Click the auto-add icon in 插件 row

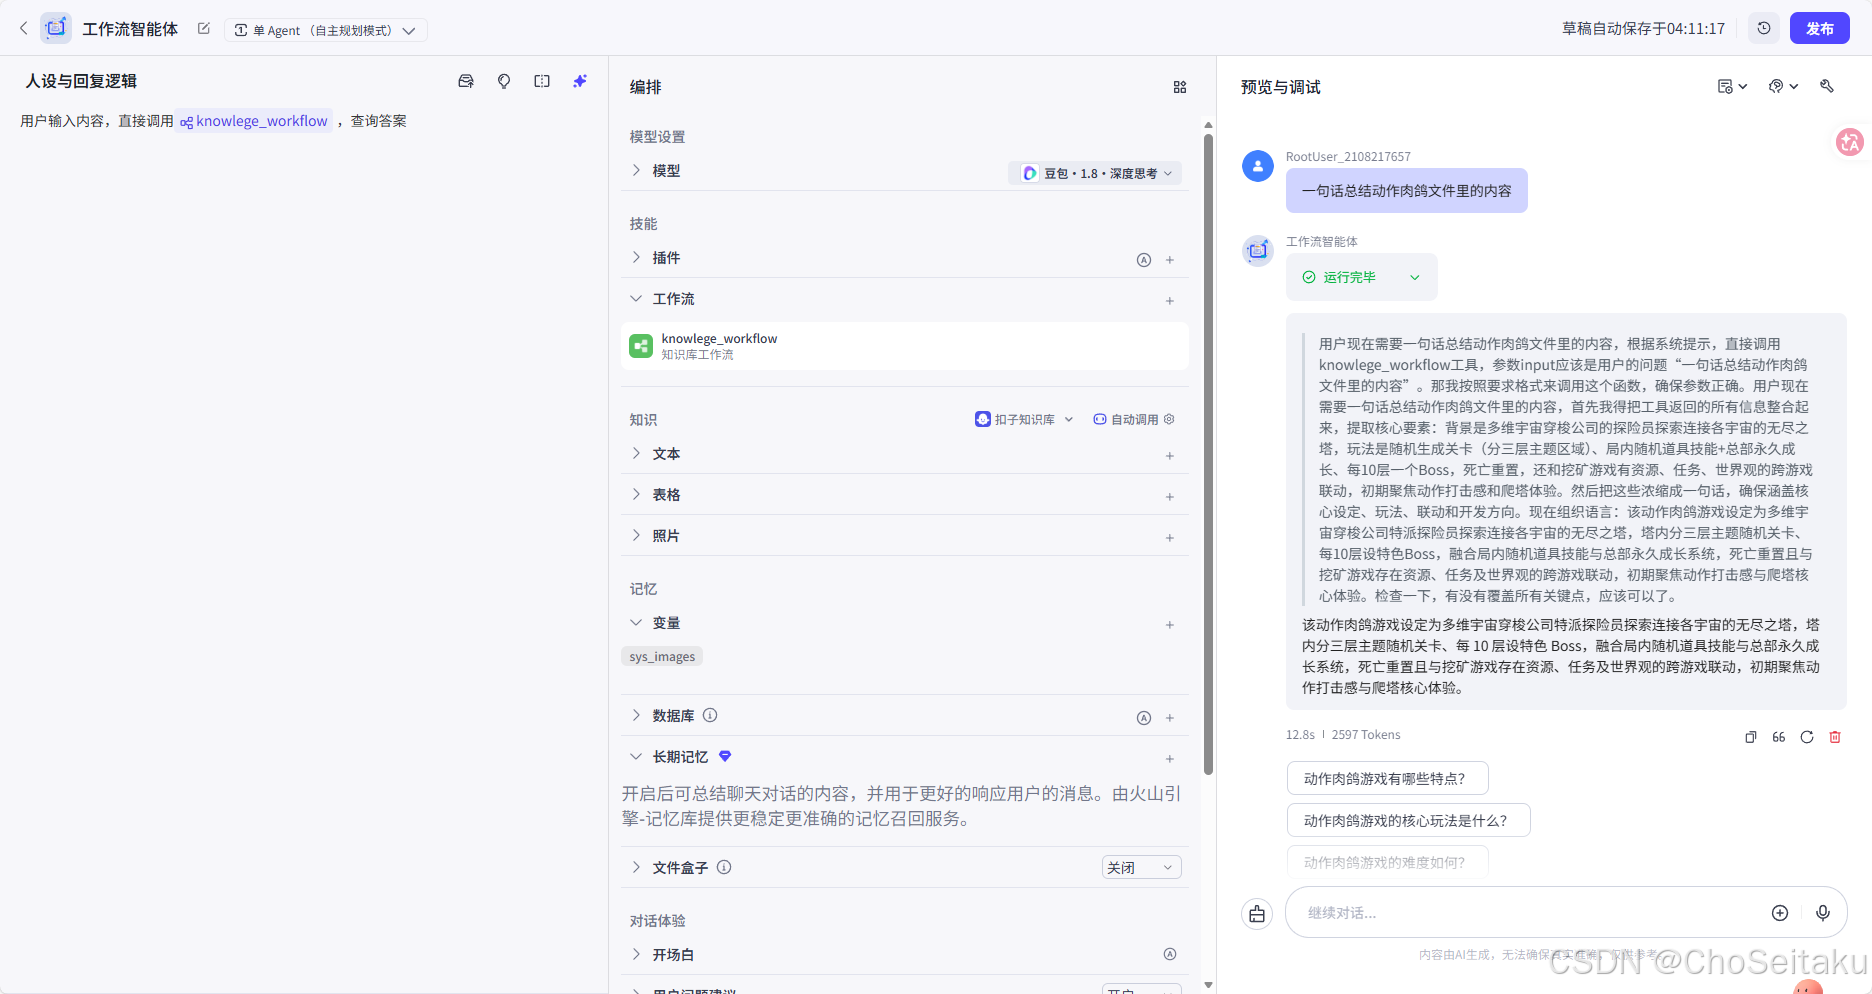1144,260
